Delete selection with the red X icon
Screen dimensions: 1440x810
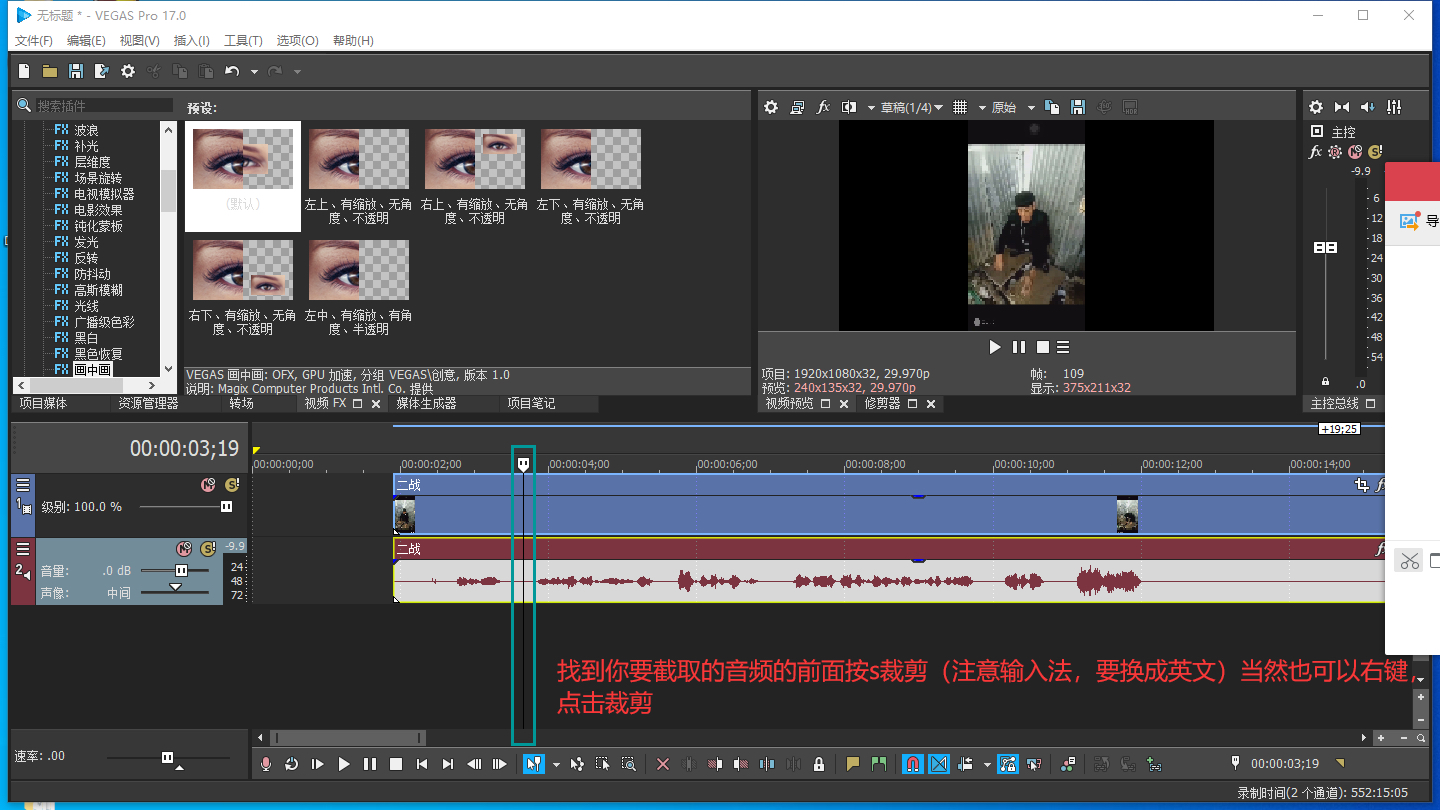[662, 764]
